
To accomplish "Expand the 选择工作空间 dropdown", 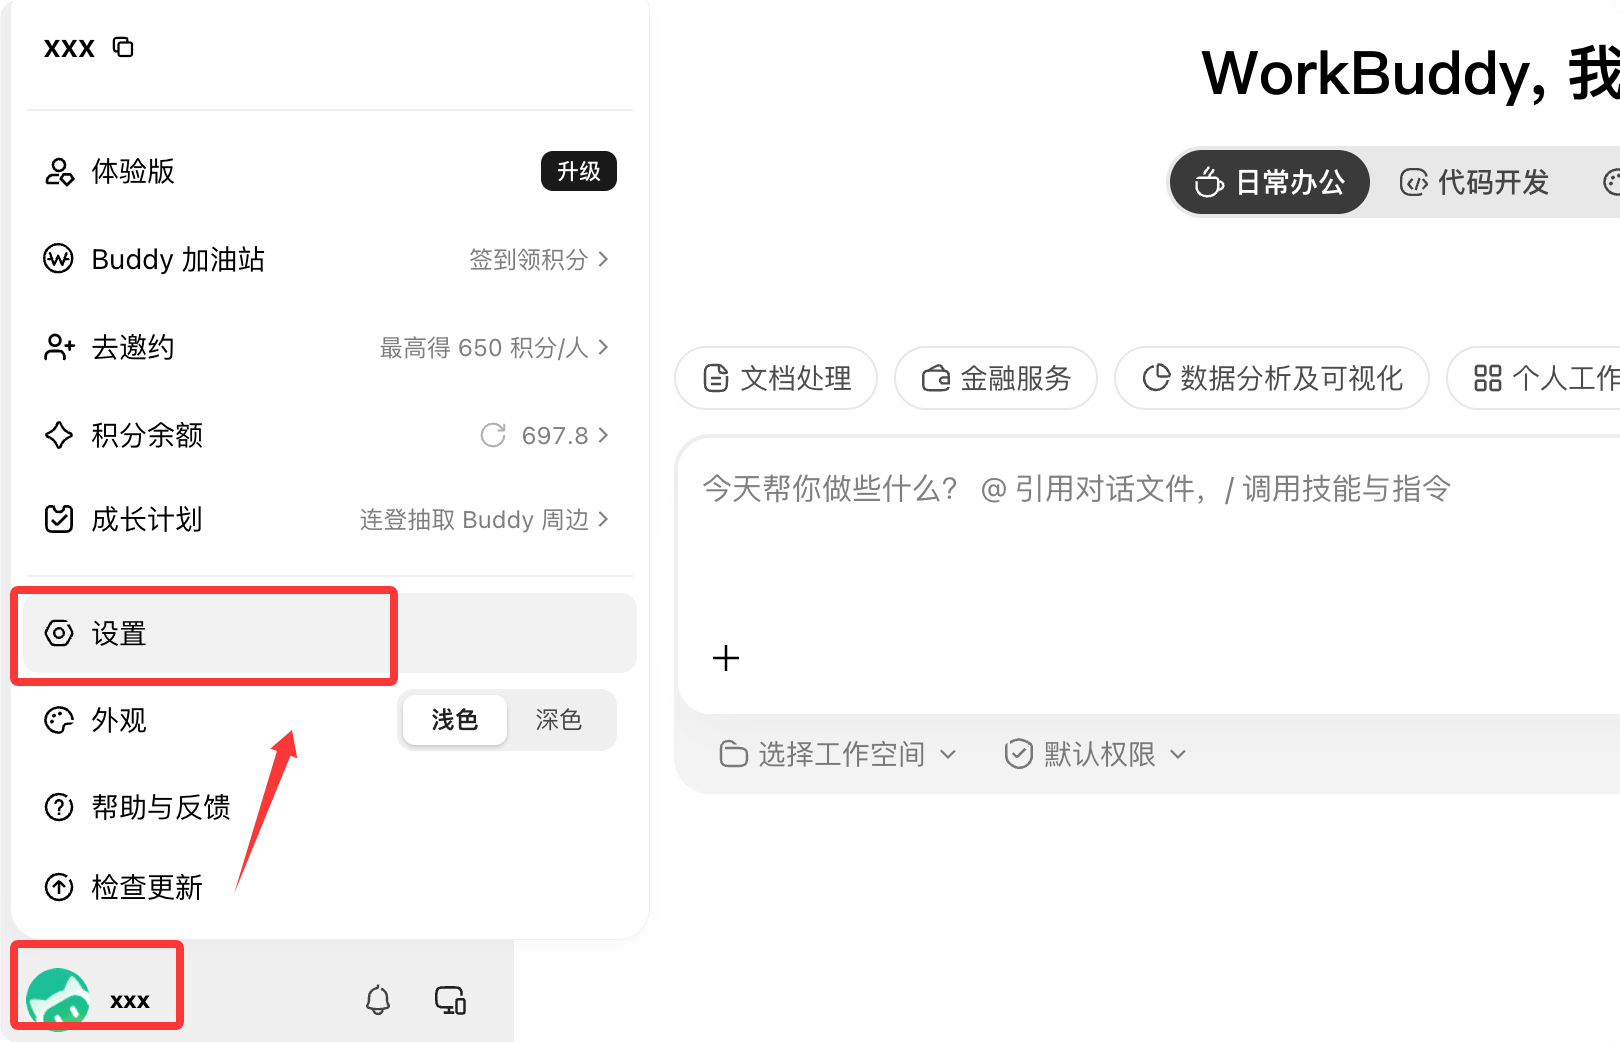I will tap(838, 754).
